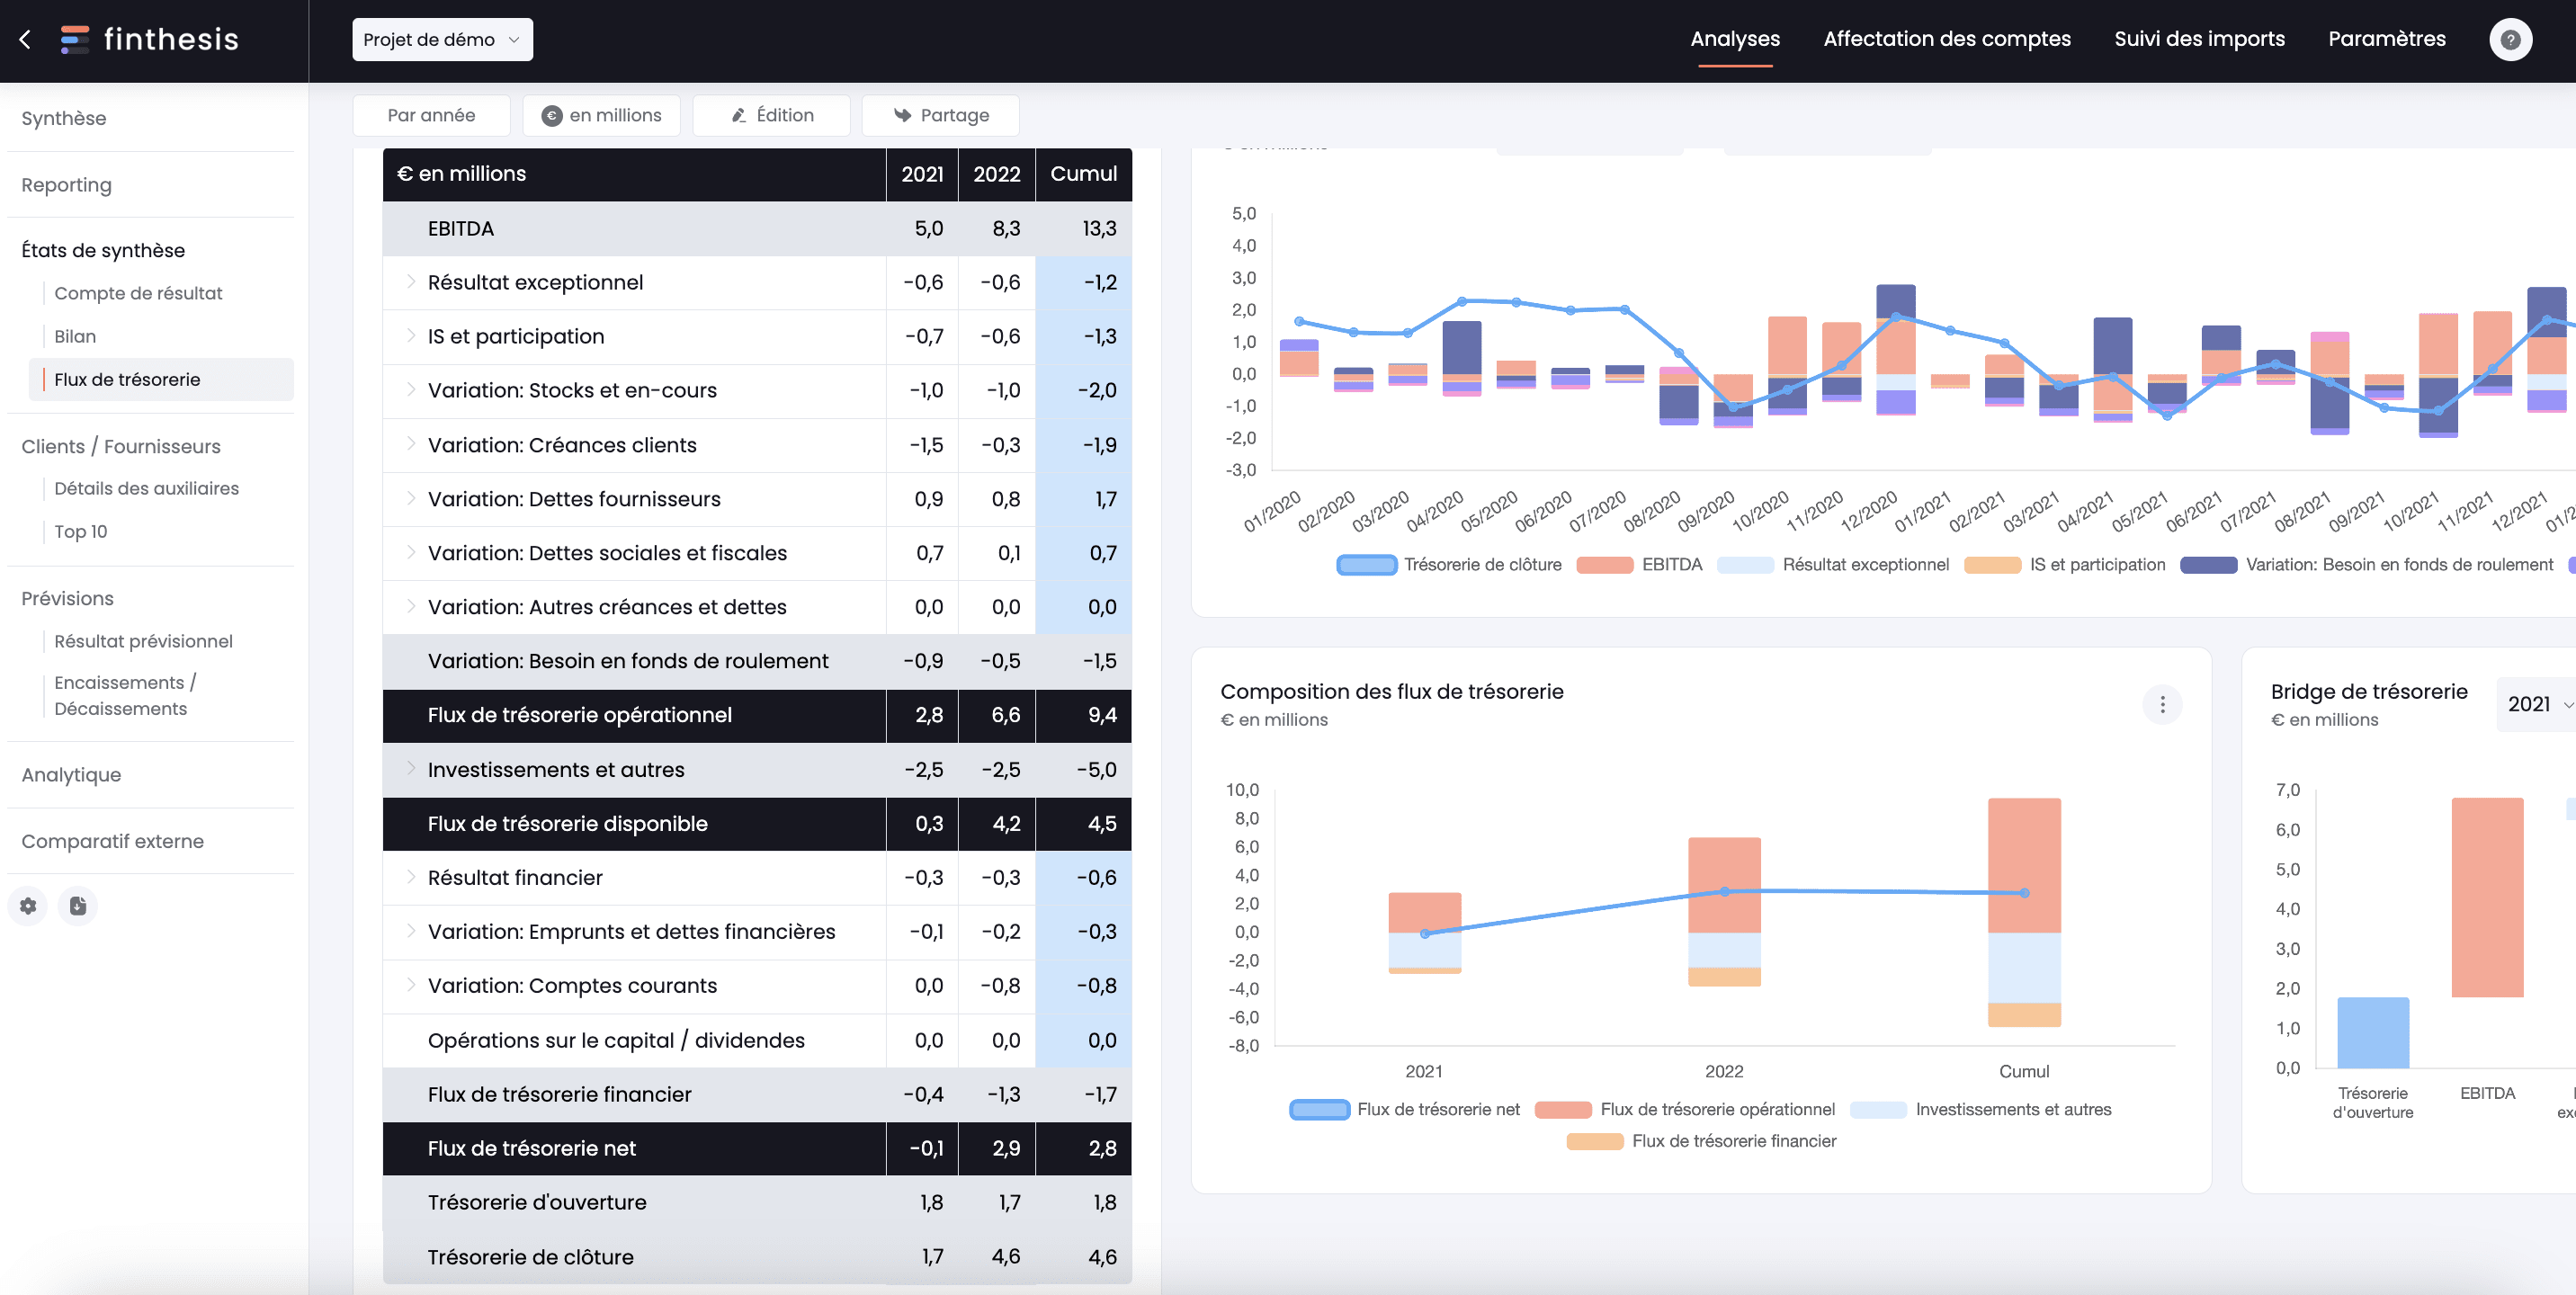Image resolution: width=2576 pixels, height=1295 pixels.
Task: Toggle Flux de trésorerie net legend entry
Action: [1404, 1109]
